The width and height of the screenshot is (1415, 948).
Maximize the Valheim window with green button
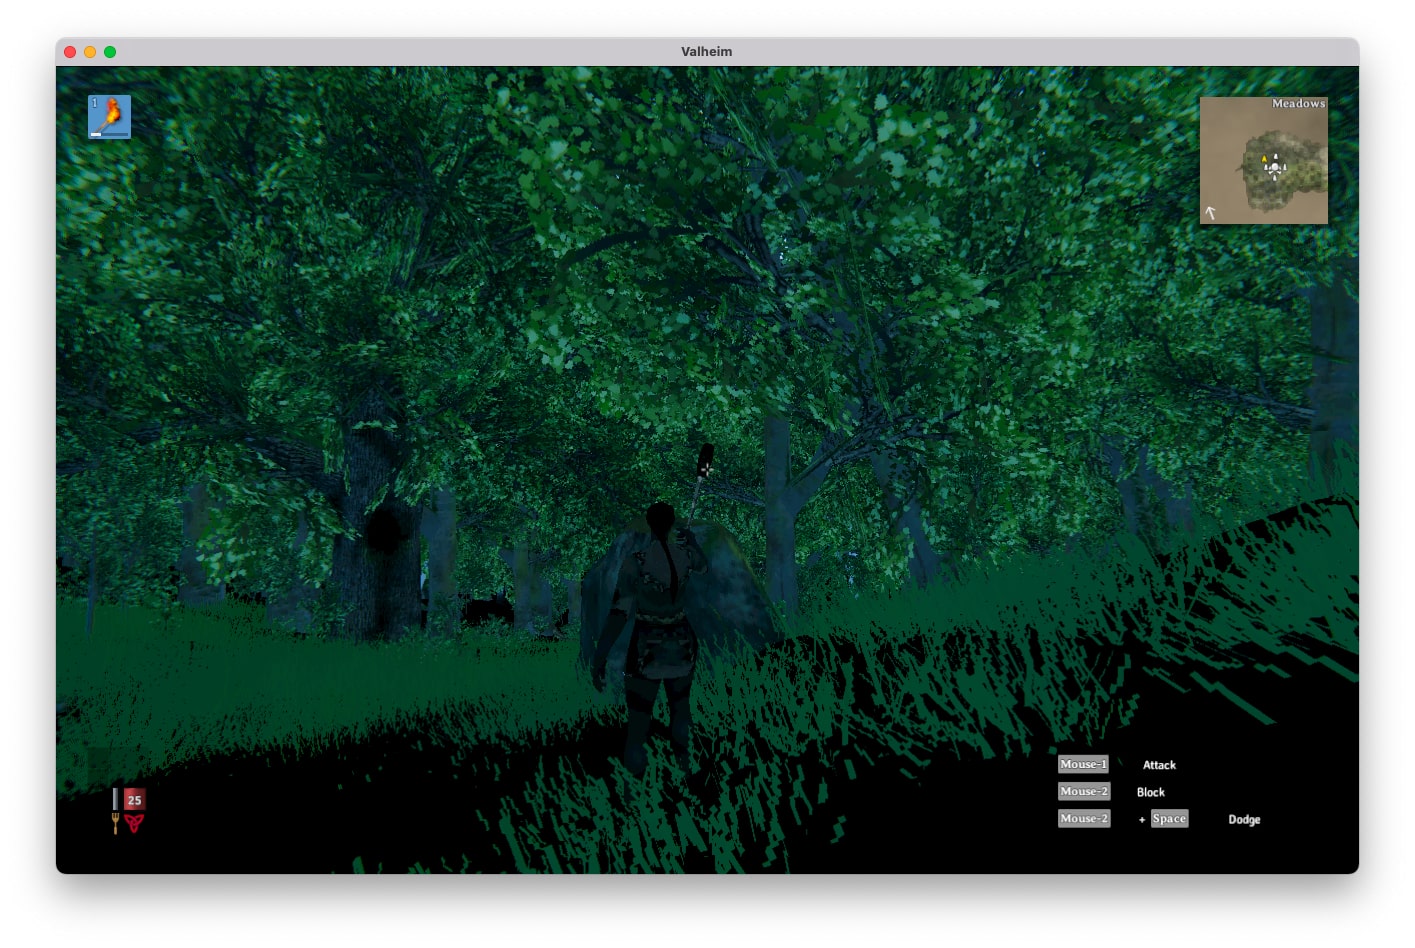click(x=110, y=52)
